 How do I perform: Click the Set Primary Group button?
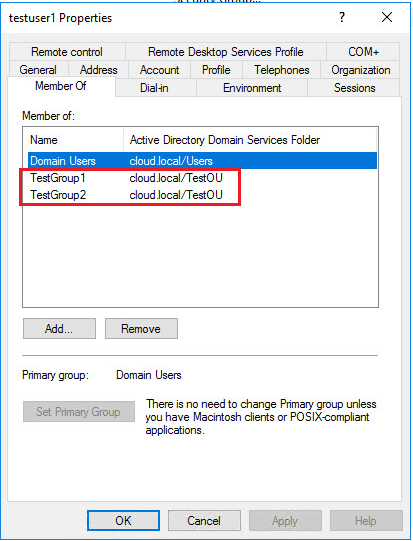coord(79,411)
